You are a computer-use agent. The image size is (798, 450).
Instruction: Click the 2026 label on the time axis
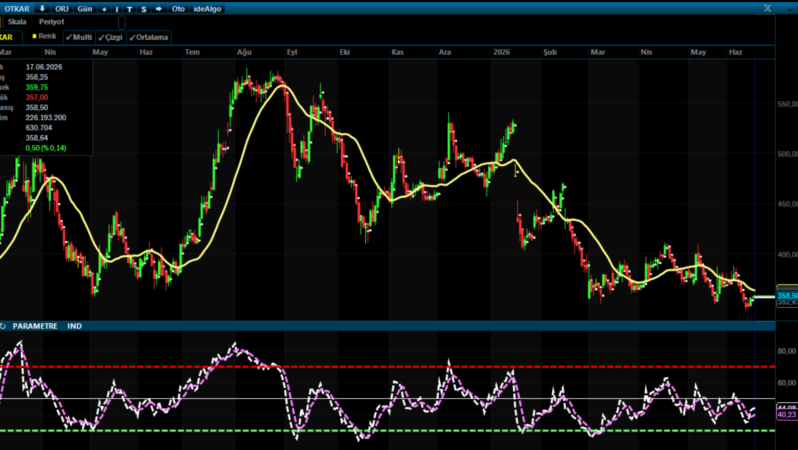tap(501, 52)
